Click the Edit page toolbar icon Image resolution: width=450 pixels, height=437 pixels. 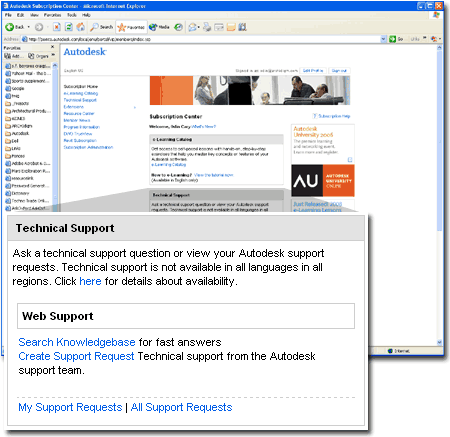coord(219,27)
